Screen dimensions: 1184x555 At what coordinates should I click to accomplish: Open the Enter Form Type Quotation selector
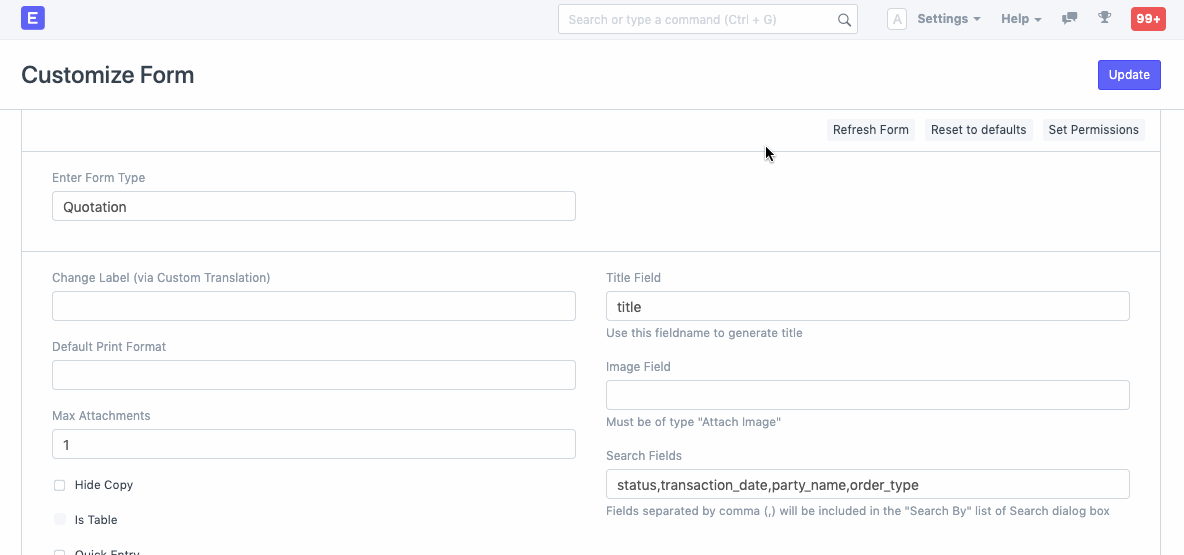click(313, 207)
